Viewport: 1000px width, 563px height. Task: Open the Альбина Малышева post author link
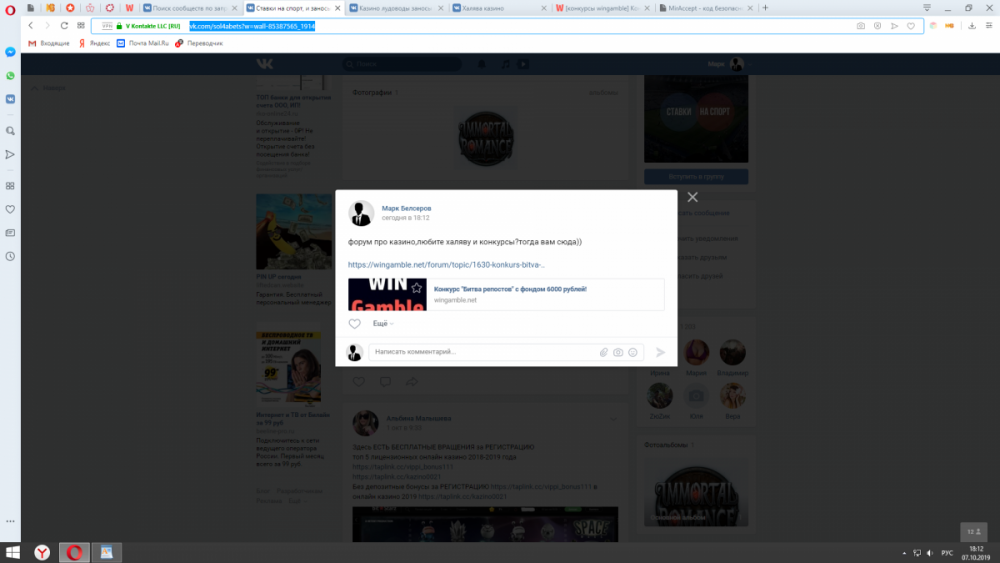click(418, 419)
